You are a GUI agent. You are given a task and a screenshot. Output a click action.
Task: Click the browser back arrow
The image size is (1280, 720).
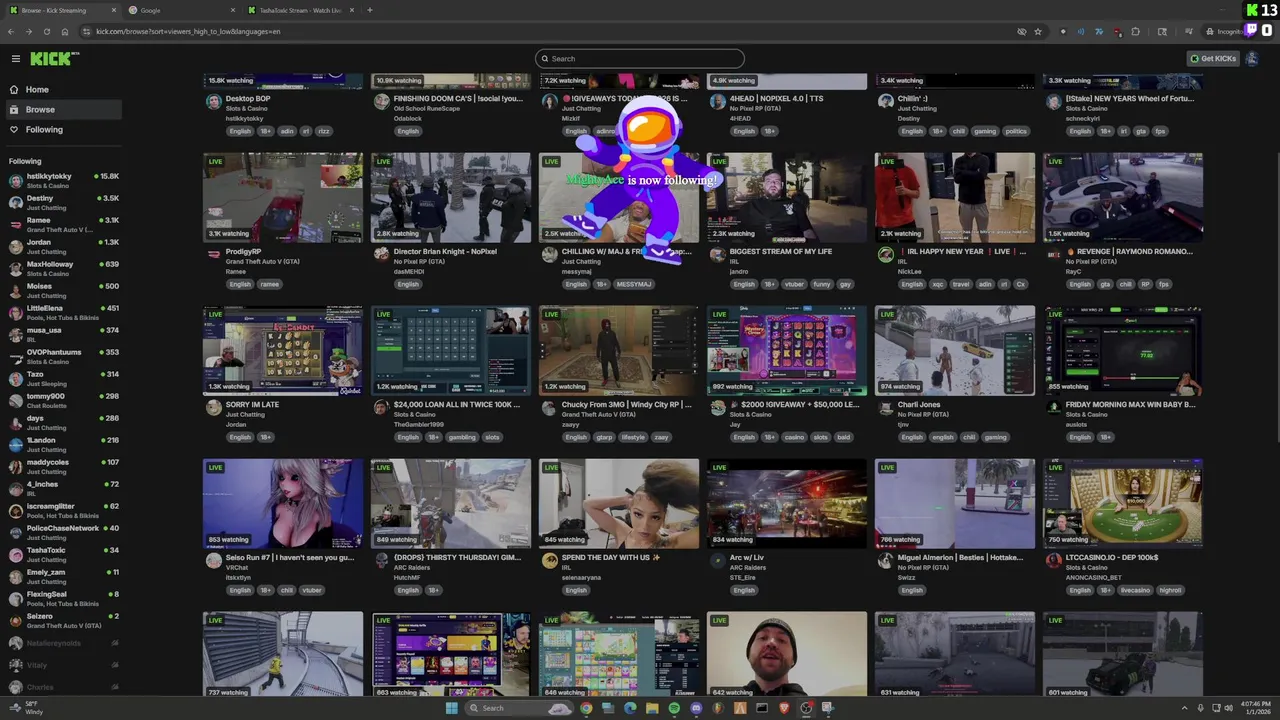coord(11,31)
